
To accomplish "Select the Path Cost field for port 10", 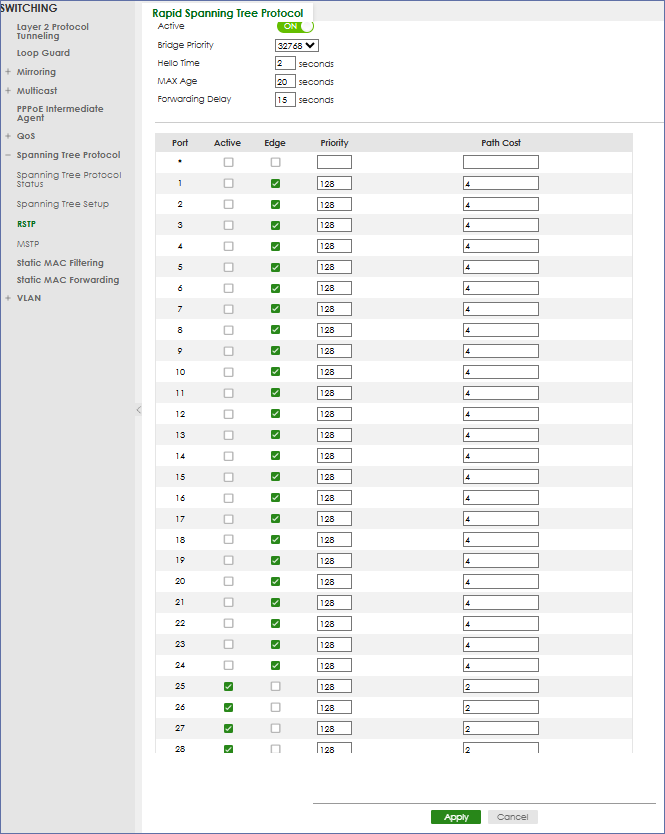I will pos(500,372).
